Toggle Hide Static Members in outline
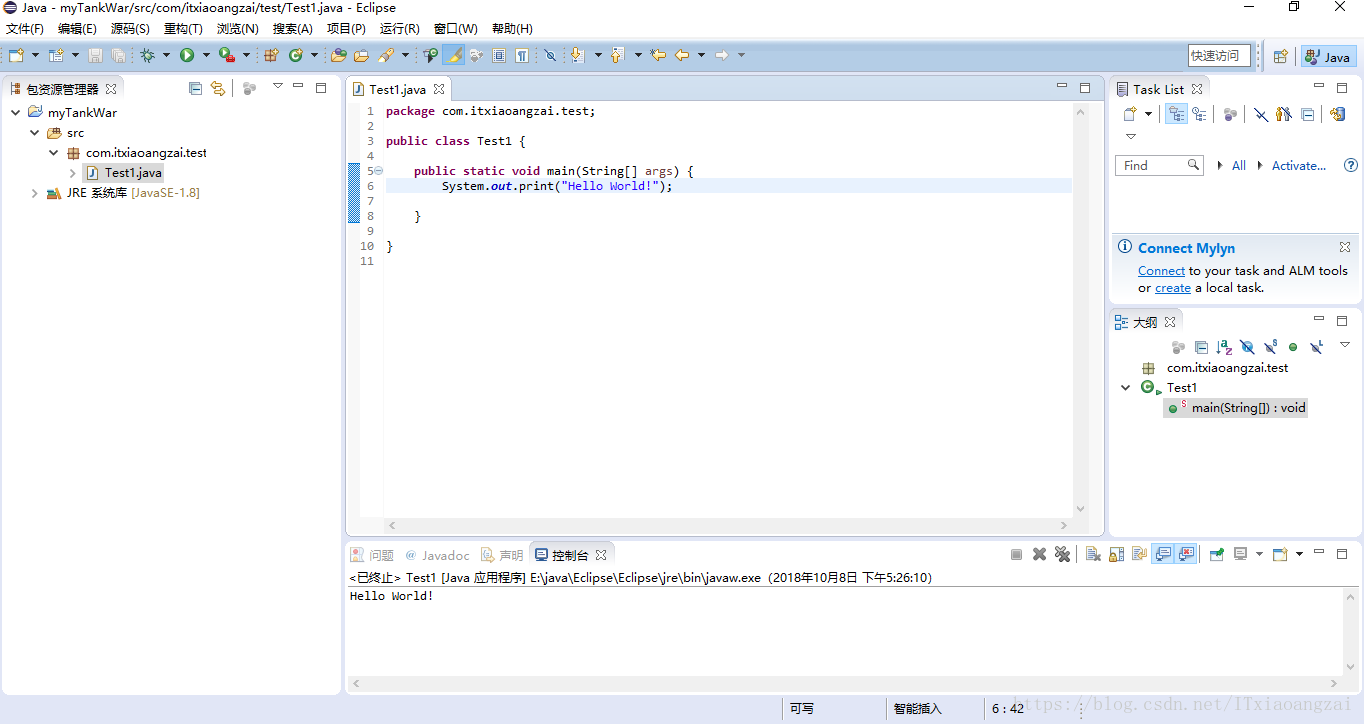This screenshot has width=1364, height=724. tap(1270, 347)
